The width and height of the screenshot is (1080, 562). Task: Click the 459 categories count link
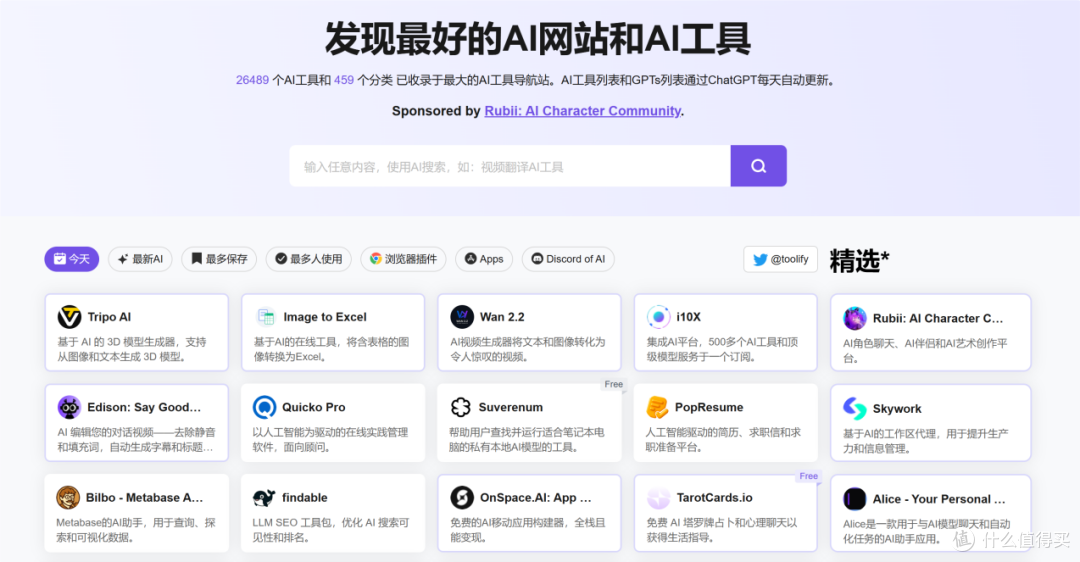344,80
